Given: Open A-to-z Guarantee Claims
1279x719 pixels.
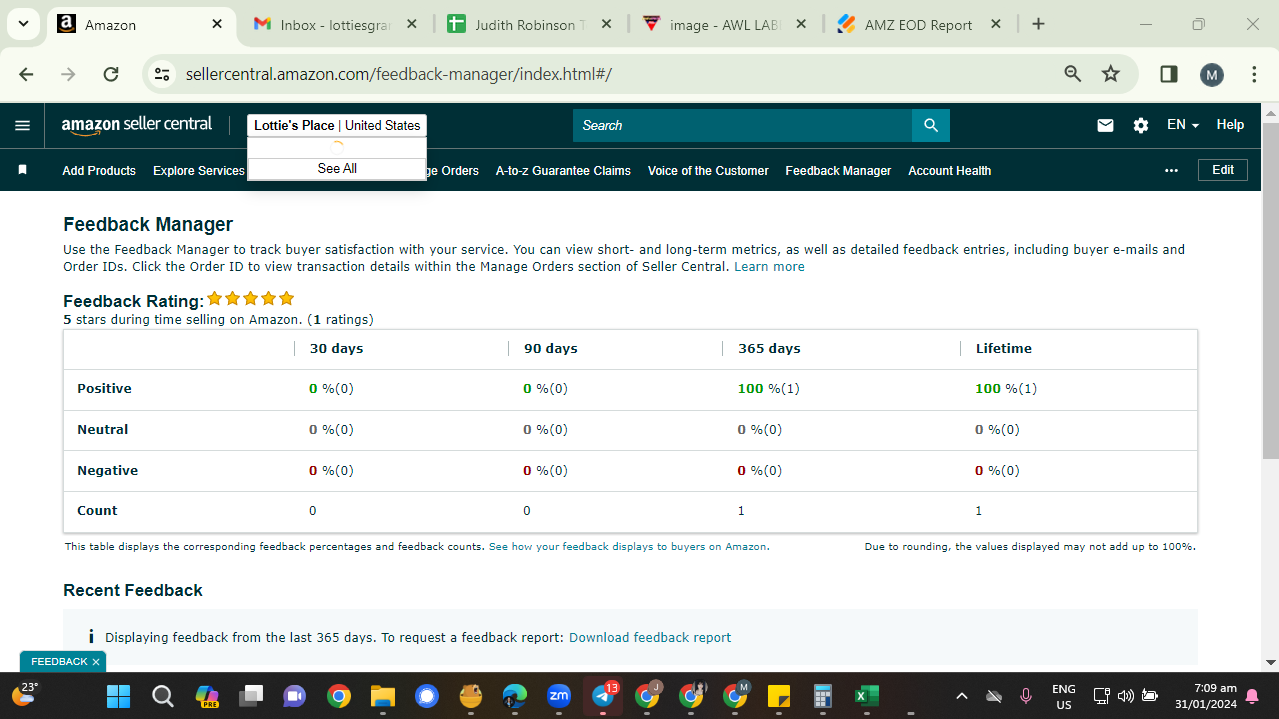Looking at the screenshot, I should point(563,171).
